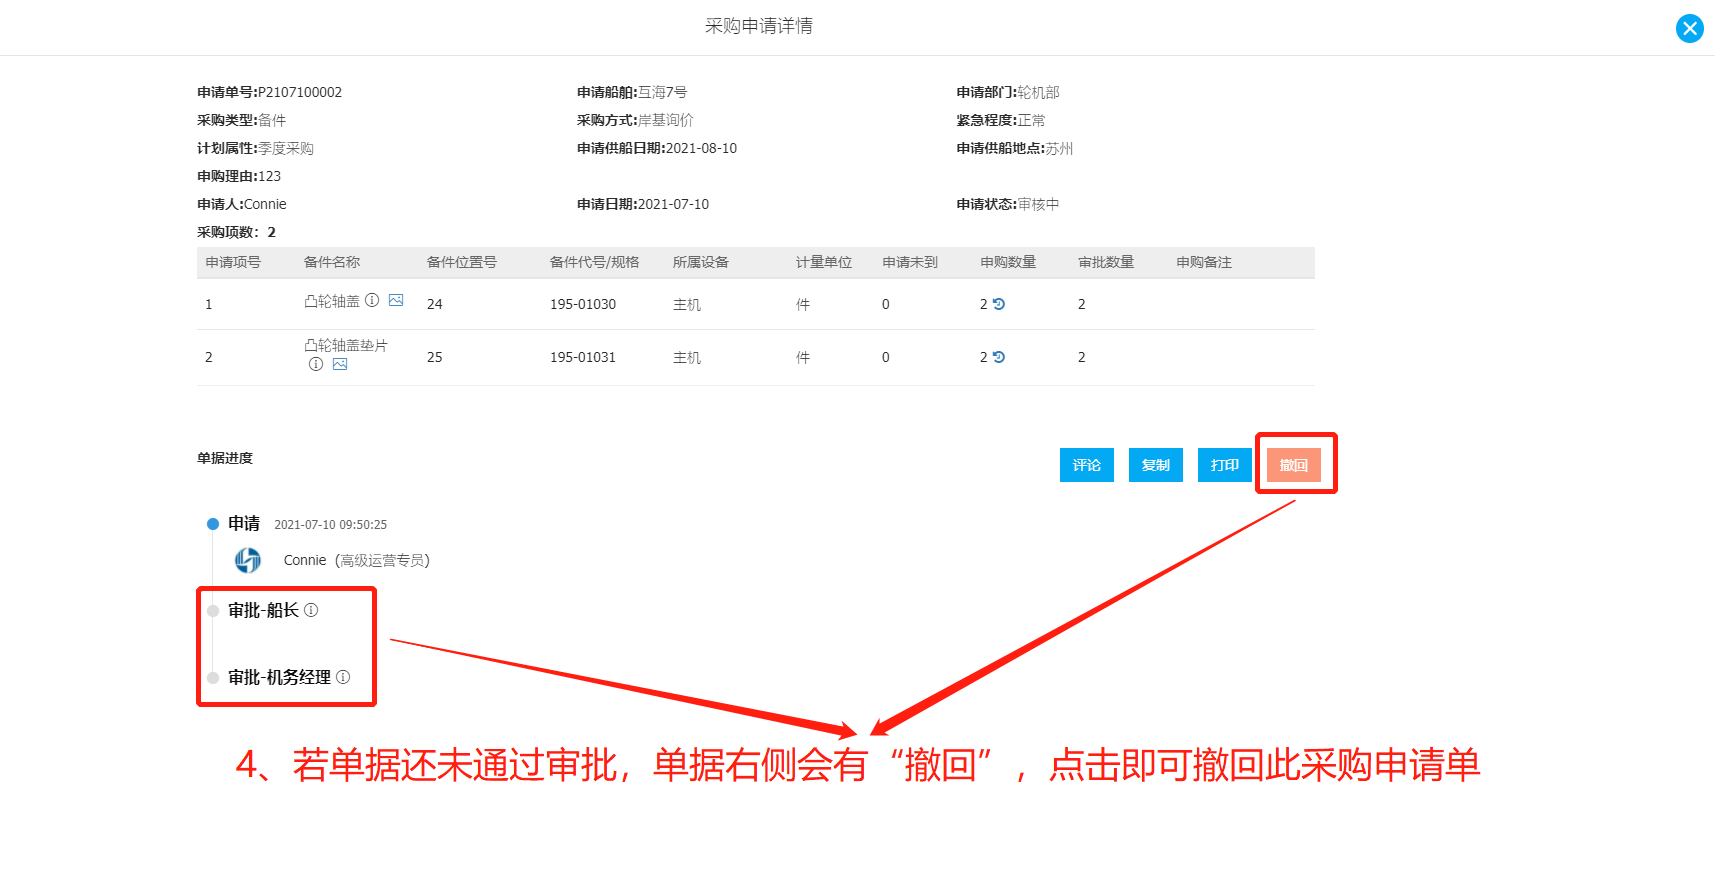Click the 打印 button
The width and height of the screenshot is (1715, 889).
pyautogui.click(x=1225, y=465)
